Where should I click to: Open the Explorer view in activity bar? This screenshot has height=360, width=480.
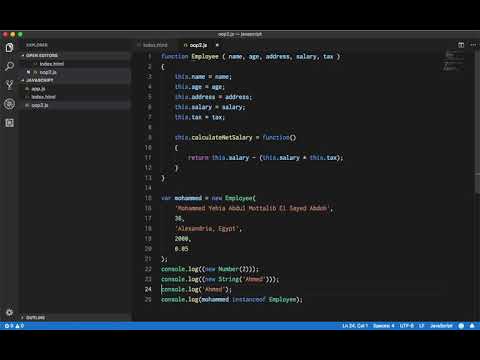[x=9, y=48]
